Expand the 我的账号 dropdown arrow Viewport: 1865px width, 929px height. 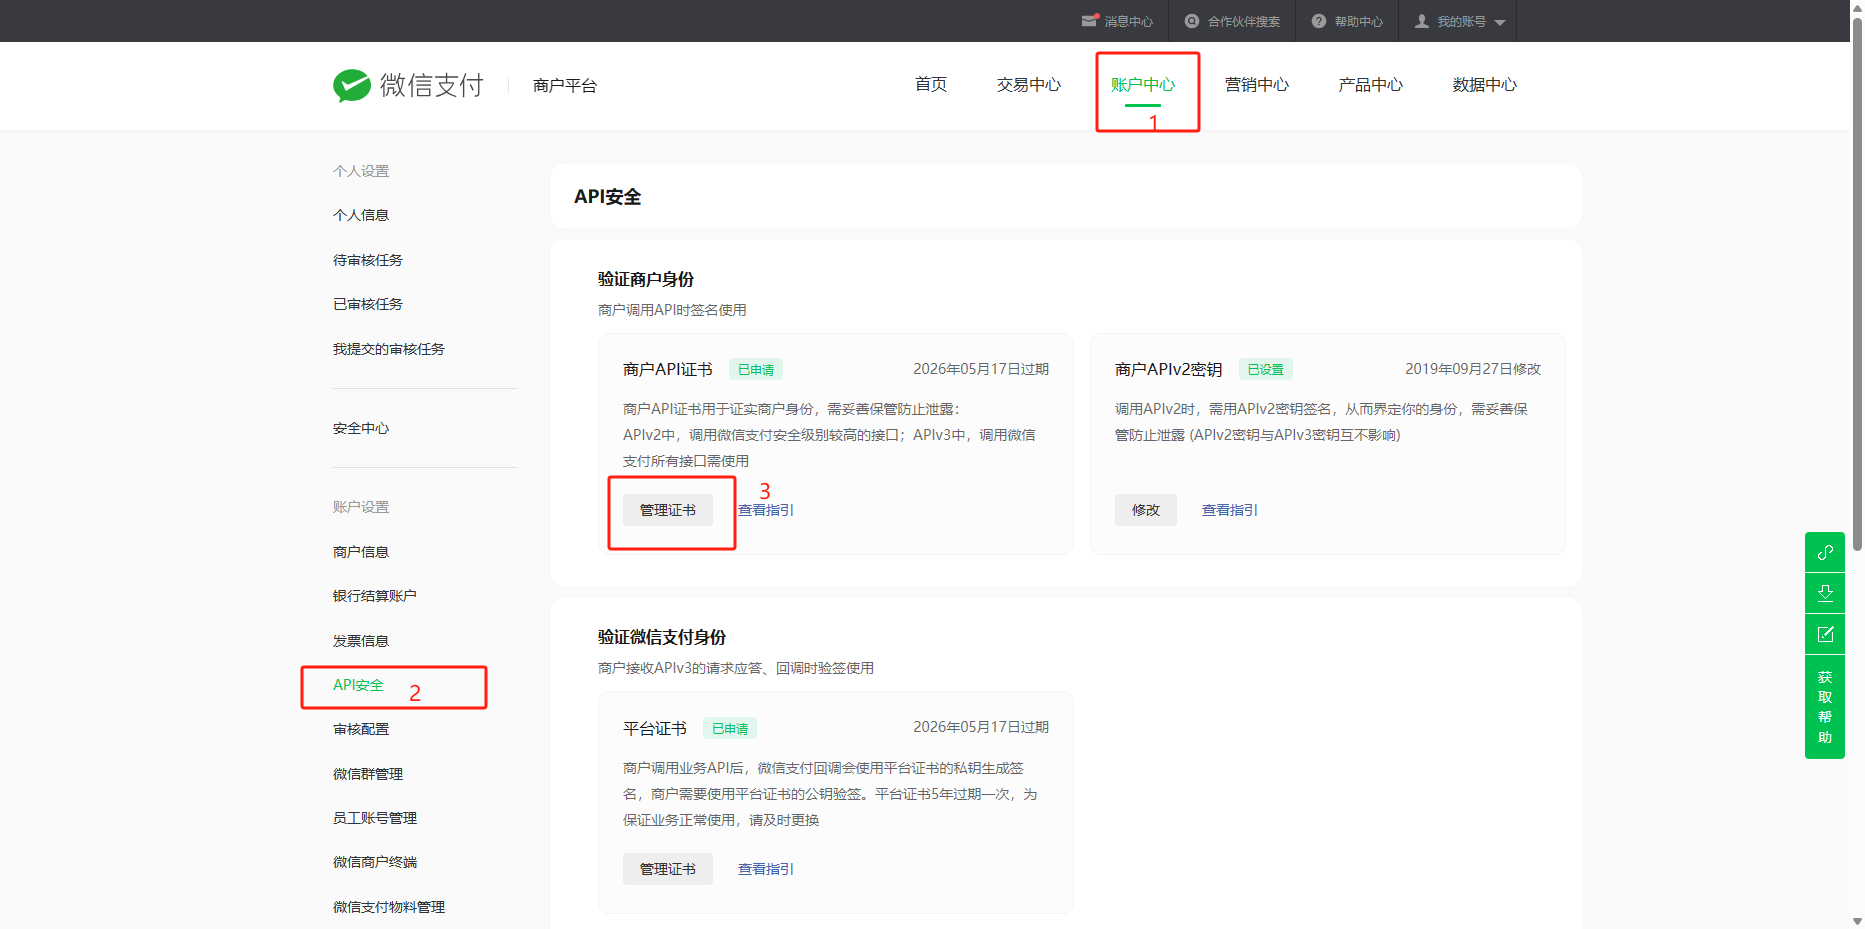coord(1500,22)
